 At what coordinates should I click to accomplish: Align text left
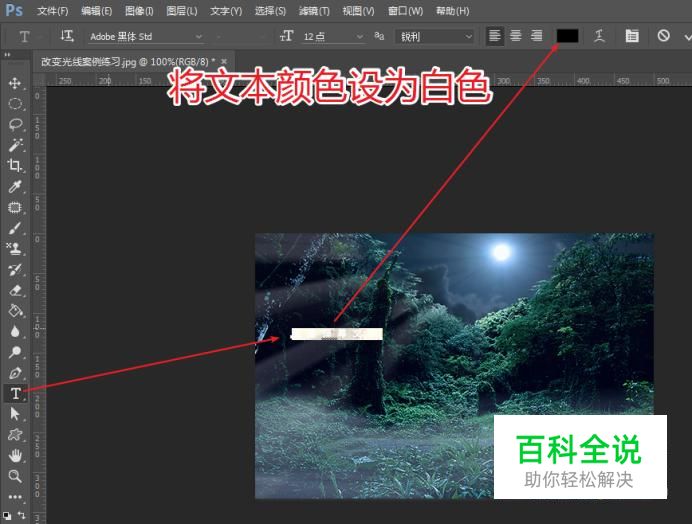point(495,36)
